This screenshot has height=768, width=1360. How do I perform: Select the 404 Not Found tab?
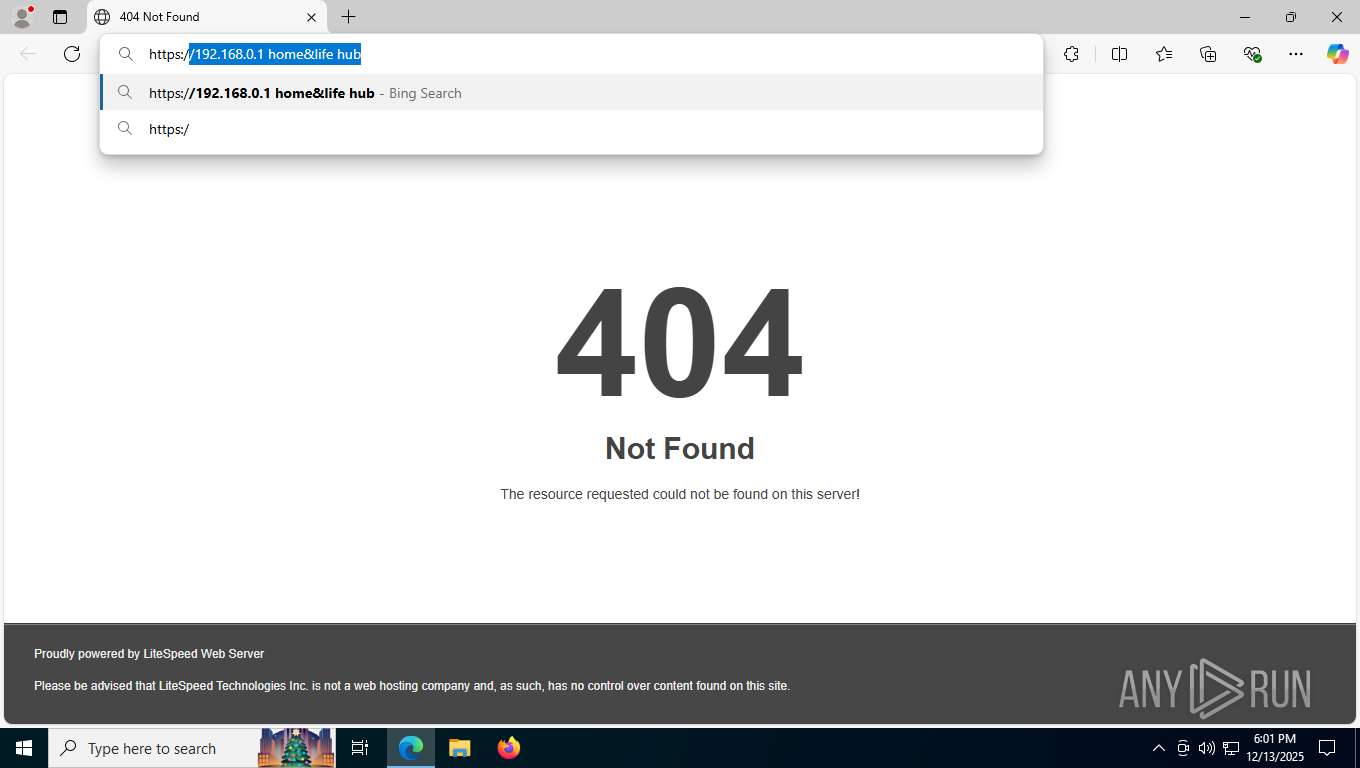pyautogui.click(x=207, y=17)
